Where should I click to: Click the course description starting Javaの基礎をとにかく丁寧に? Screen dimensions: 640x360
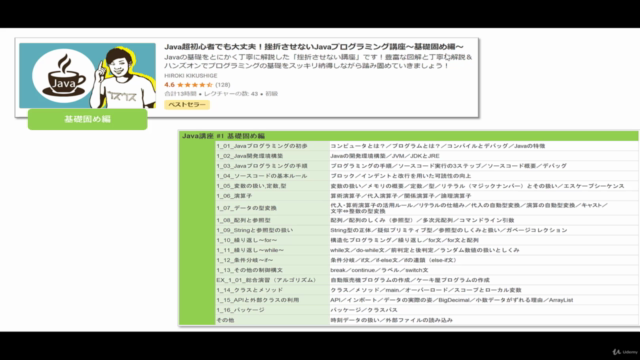318,61
